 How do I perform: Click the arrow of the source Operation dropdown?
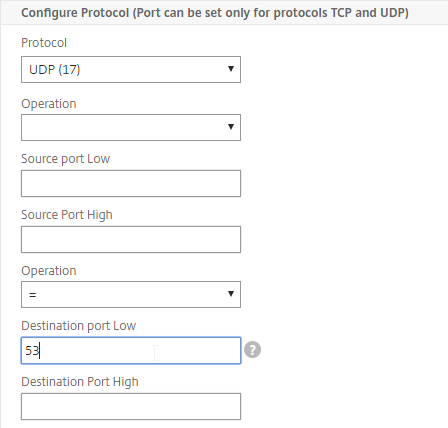coord(231,127)
